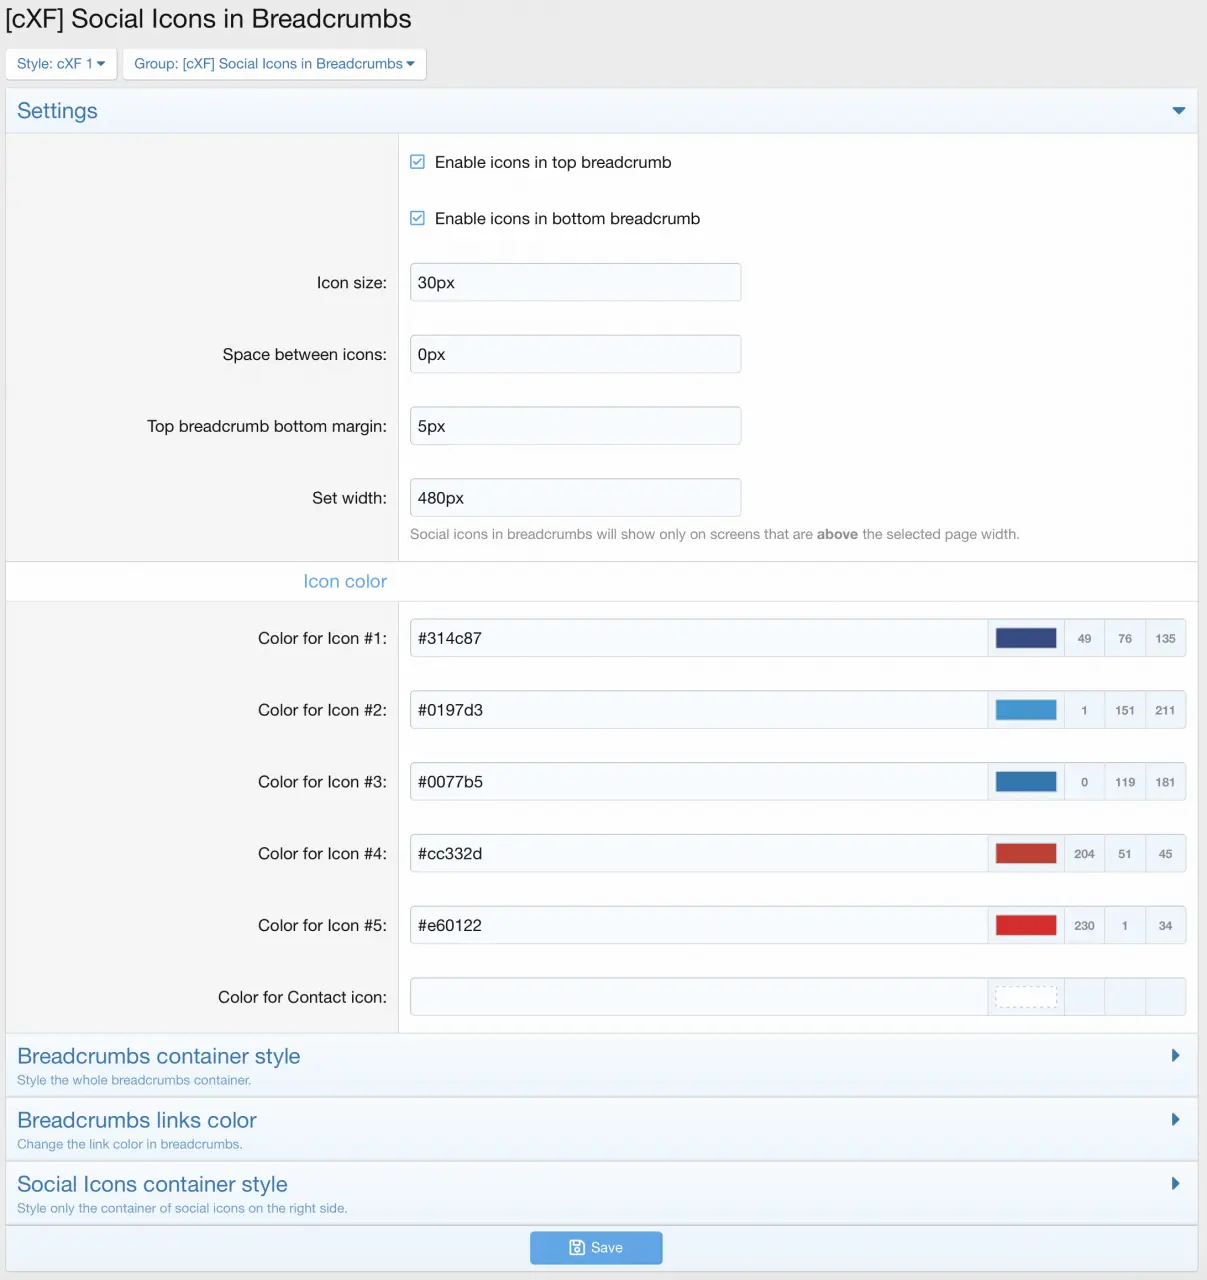This screenshot has width=1207, height=1280.
Task: Open the empty Contact icon color swatch
Action: click(x=1026, y=998)
